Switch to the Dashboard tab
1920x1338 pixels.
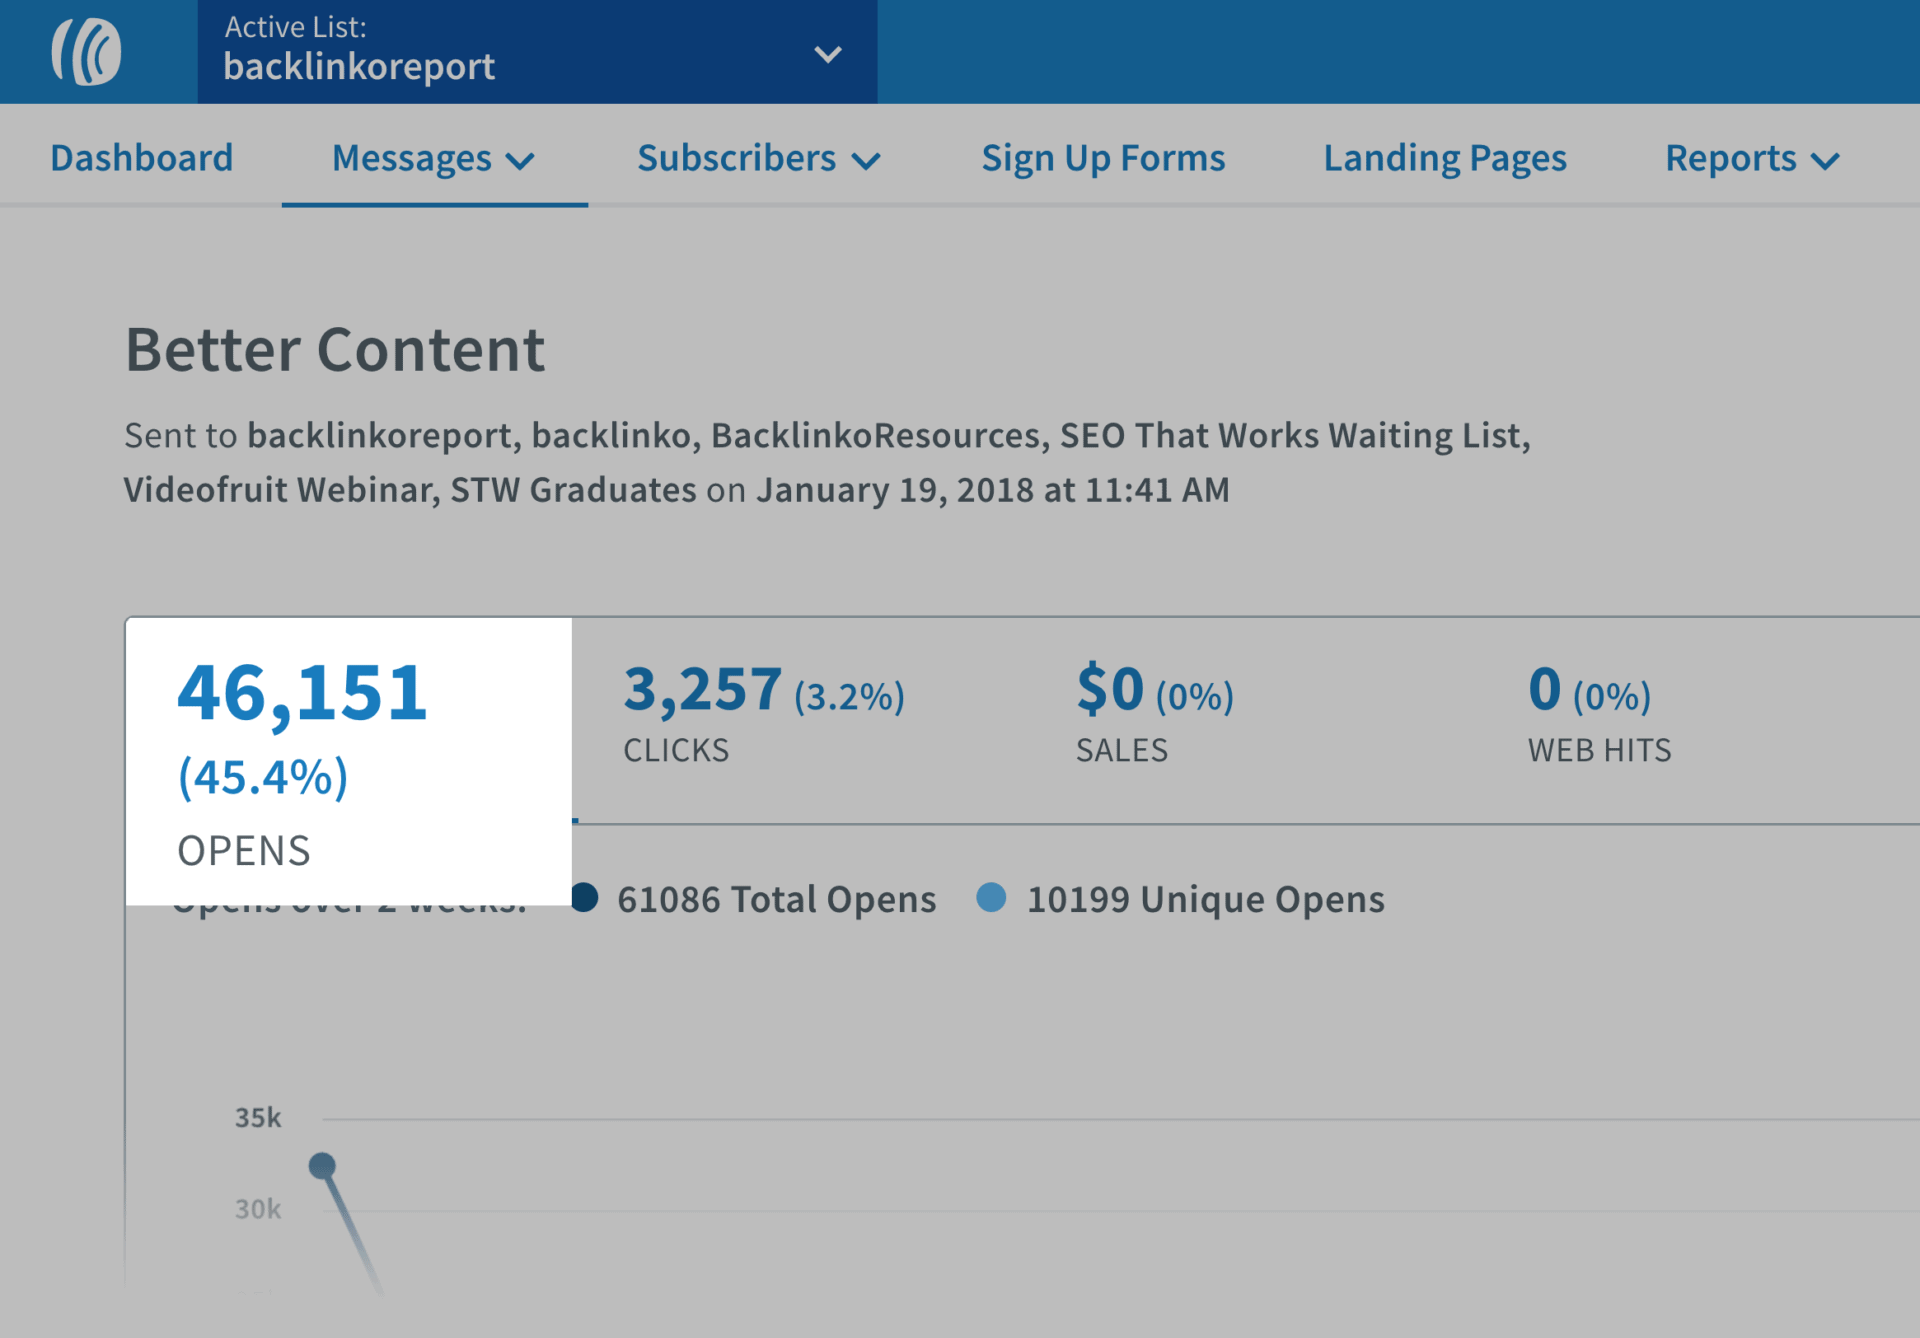(142, 157)
